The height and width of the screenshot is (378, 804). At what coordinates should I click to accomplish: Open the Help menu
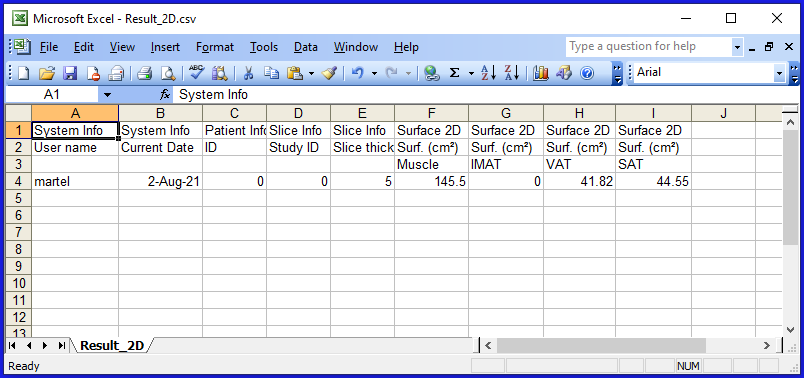[x=406, y=47]
